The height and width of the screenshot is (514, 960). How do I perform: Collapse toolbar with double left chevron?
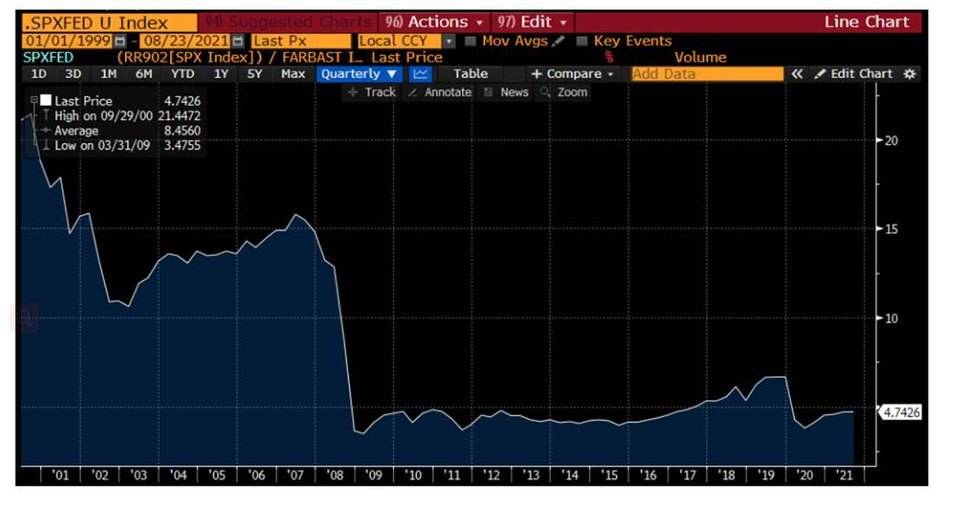pyautogui.click(x=797, y=74)
